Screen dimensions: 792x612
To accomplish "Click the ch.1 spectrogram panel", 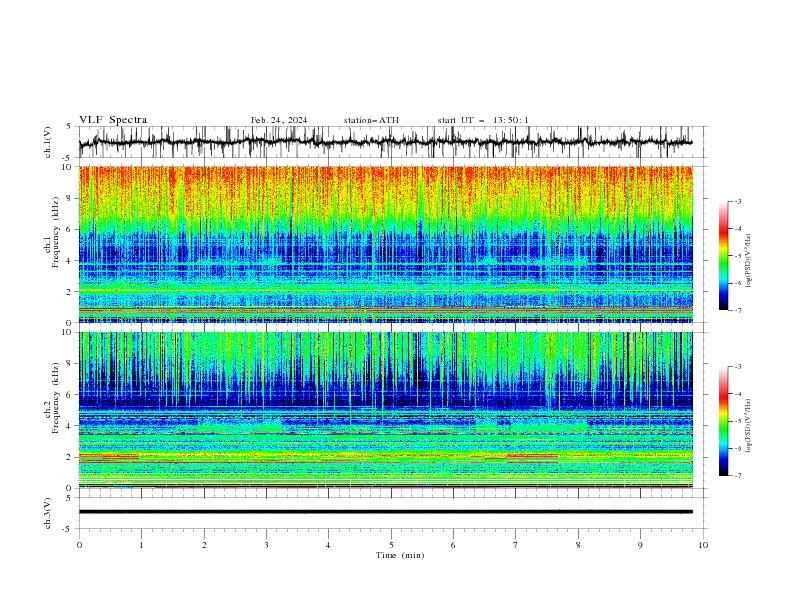I will coord(385,244).
